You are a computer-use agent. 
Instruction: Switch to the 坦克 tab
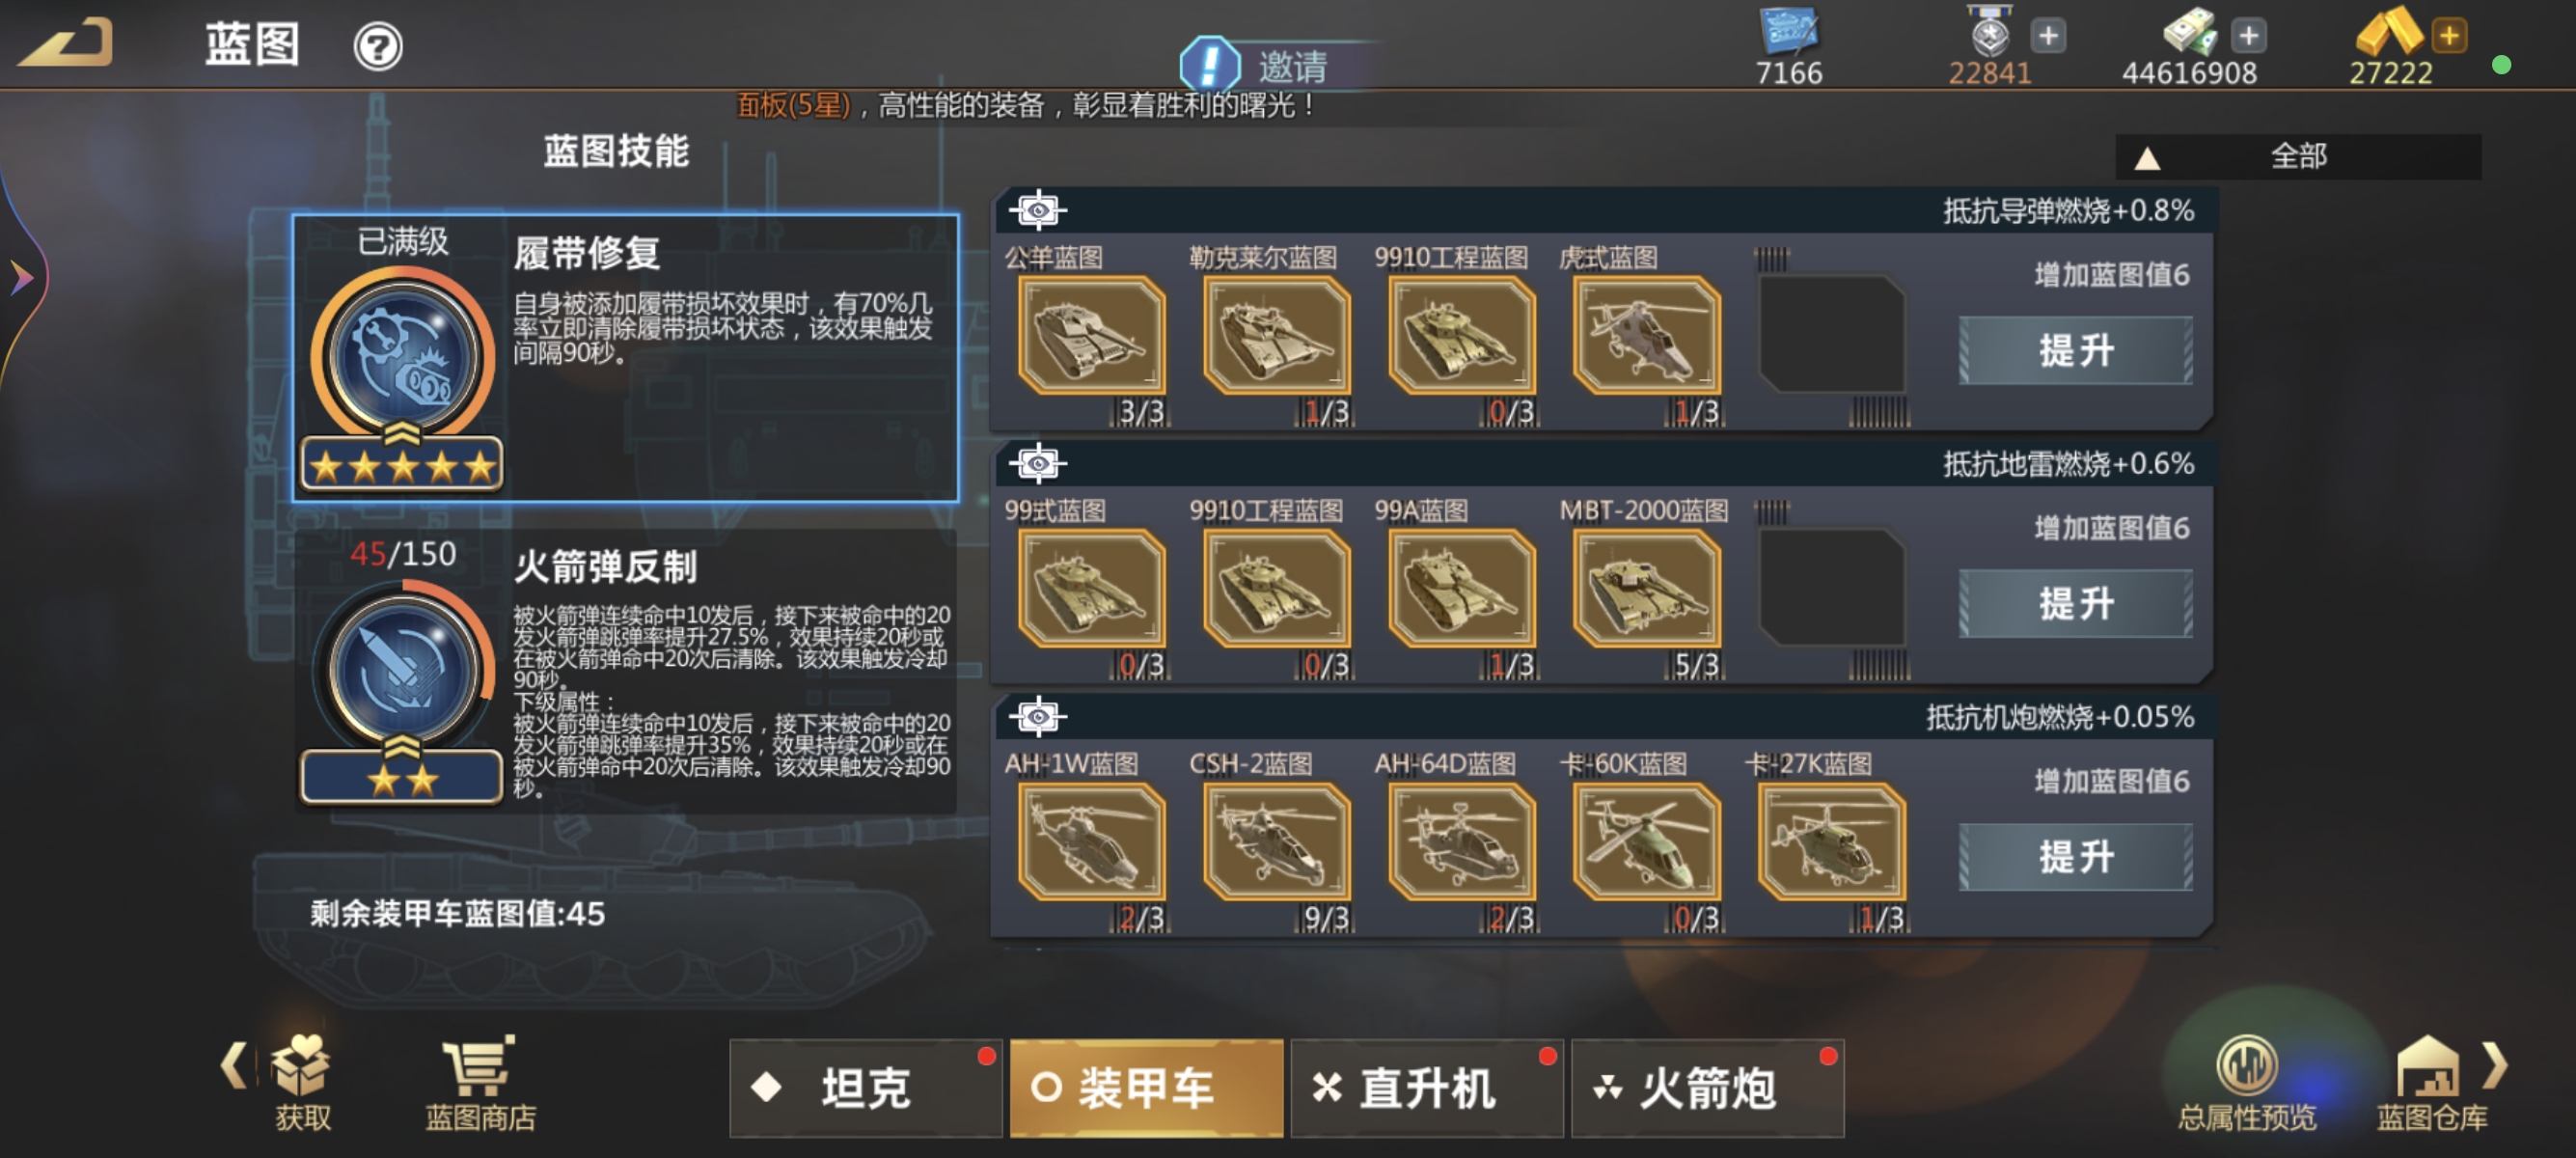pos(866,1087)
